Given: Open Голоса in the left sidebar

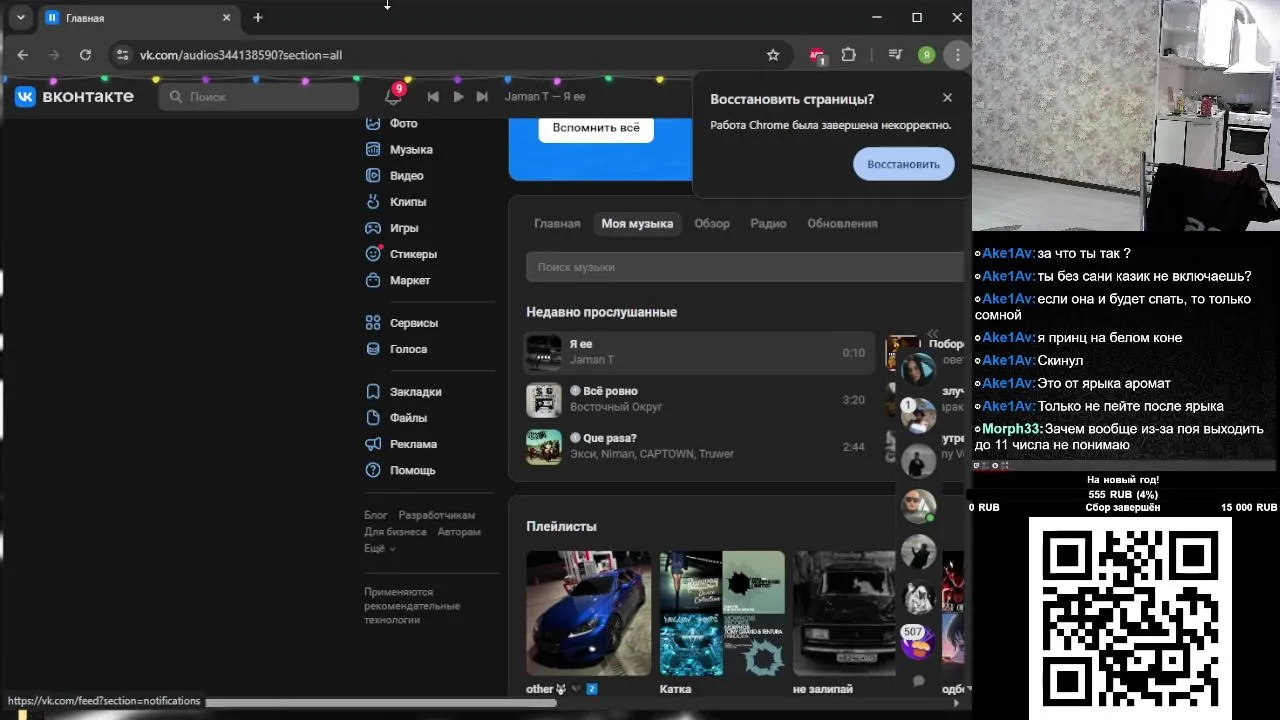Looking at the screenshot, I should point(396,349).
